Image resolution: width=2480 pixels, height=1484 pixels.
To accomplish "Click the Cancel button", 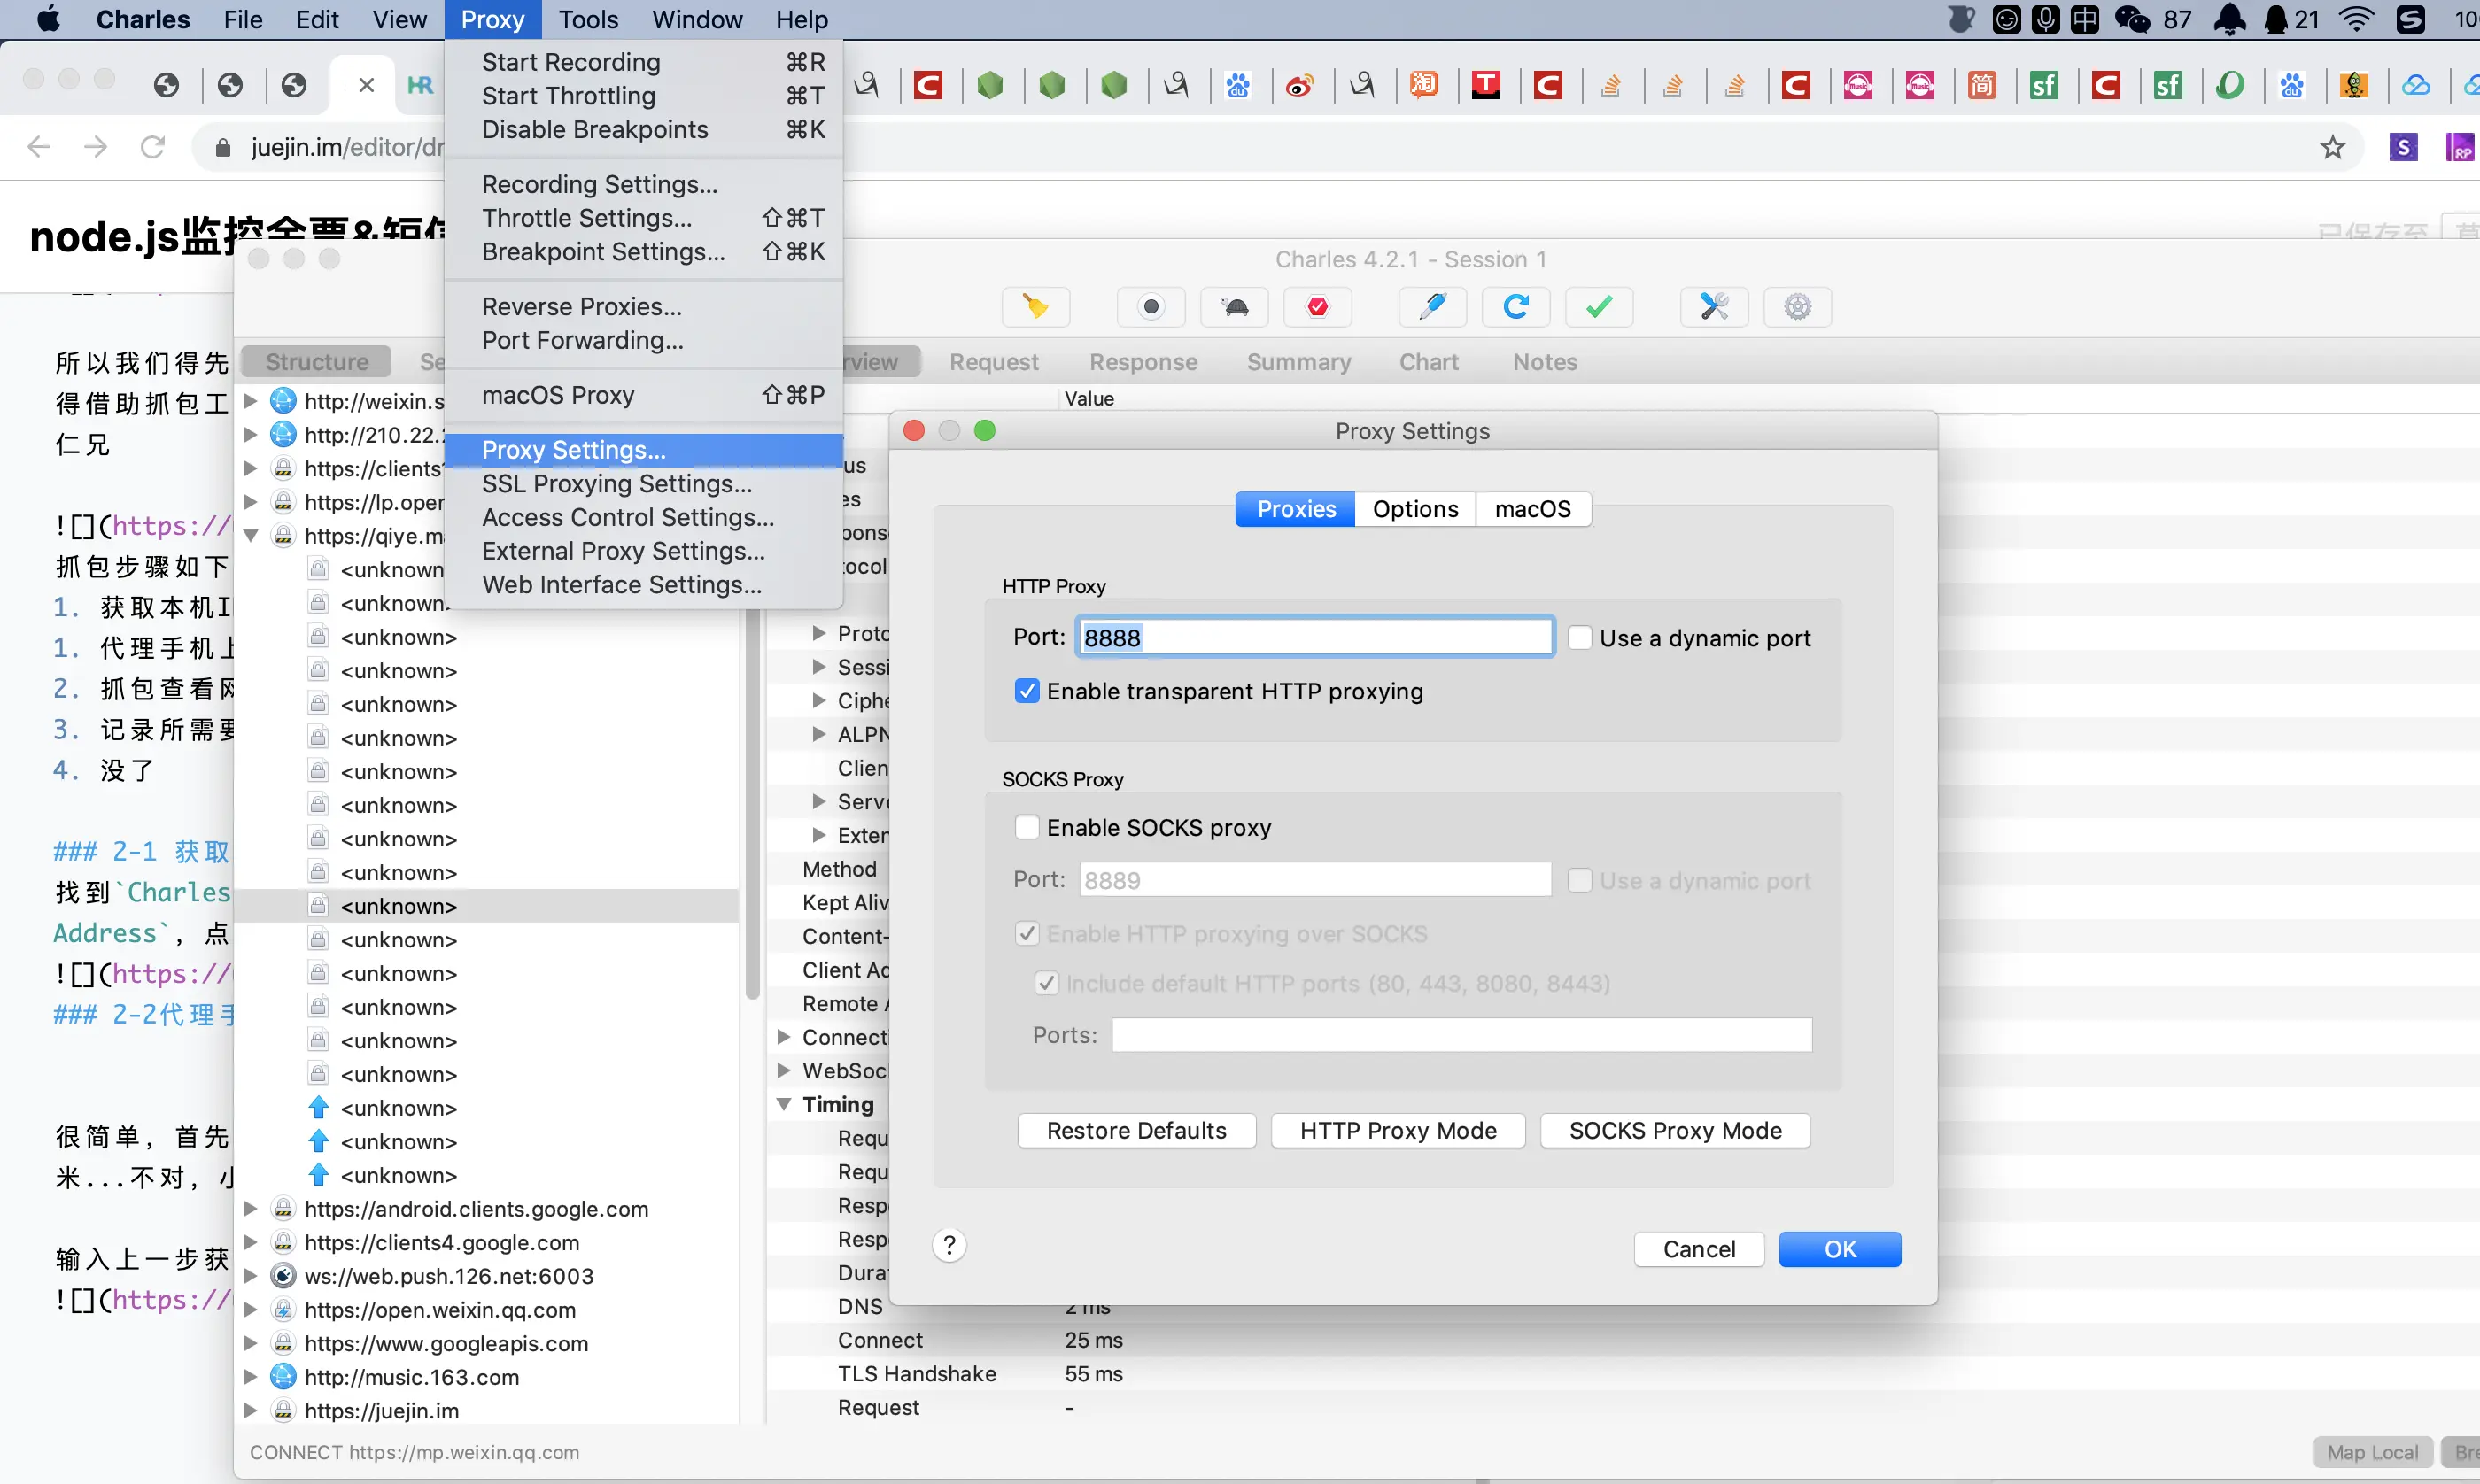I will click(1699, 1249).
